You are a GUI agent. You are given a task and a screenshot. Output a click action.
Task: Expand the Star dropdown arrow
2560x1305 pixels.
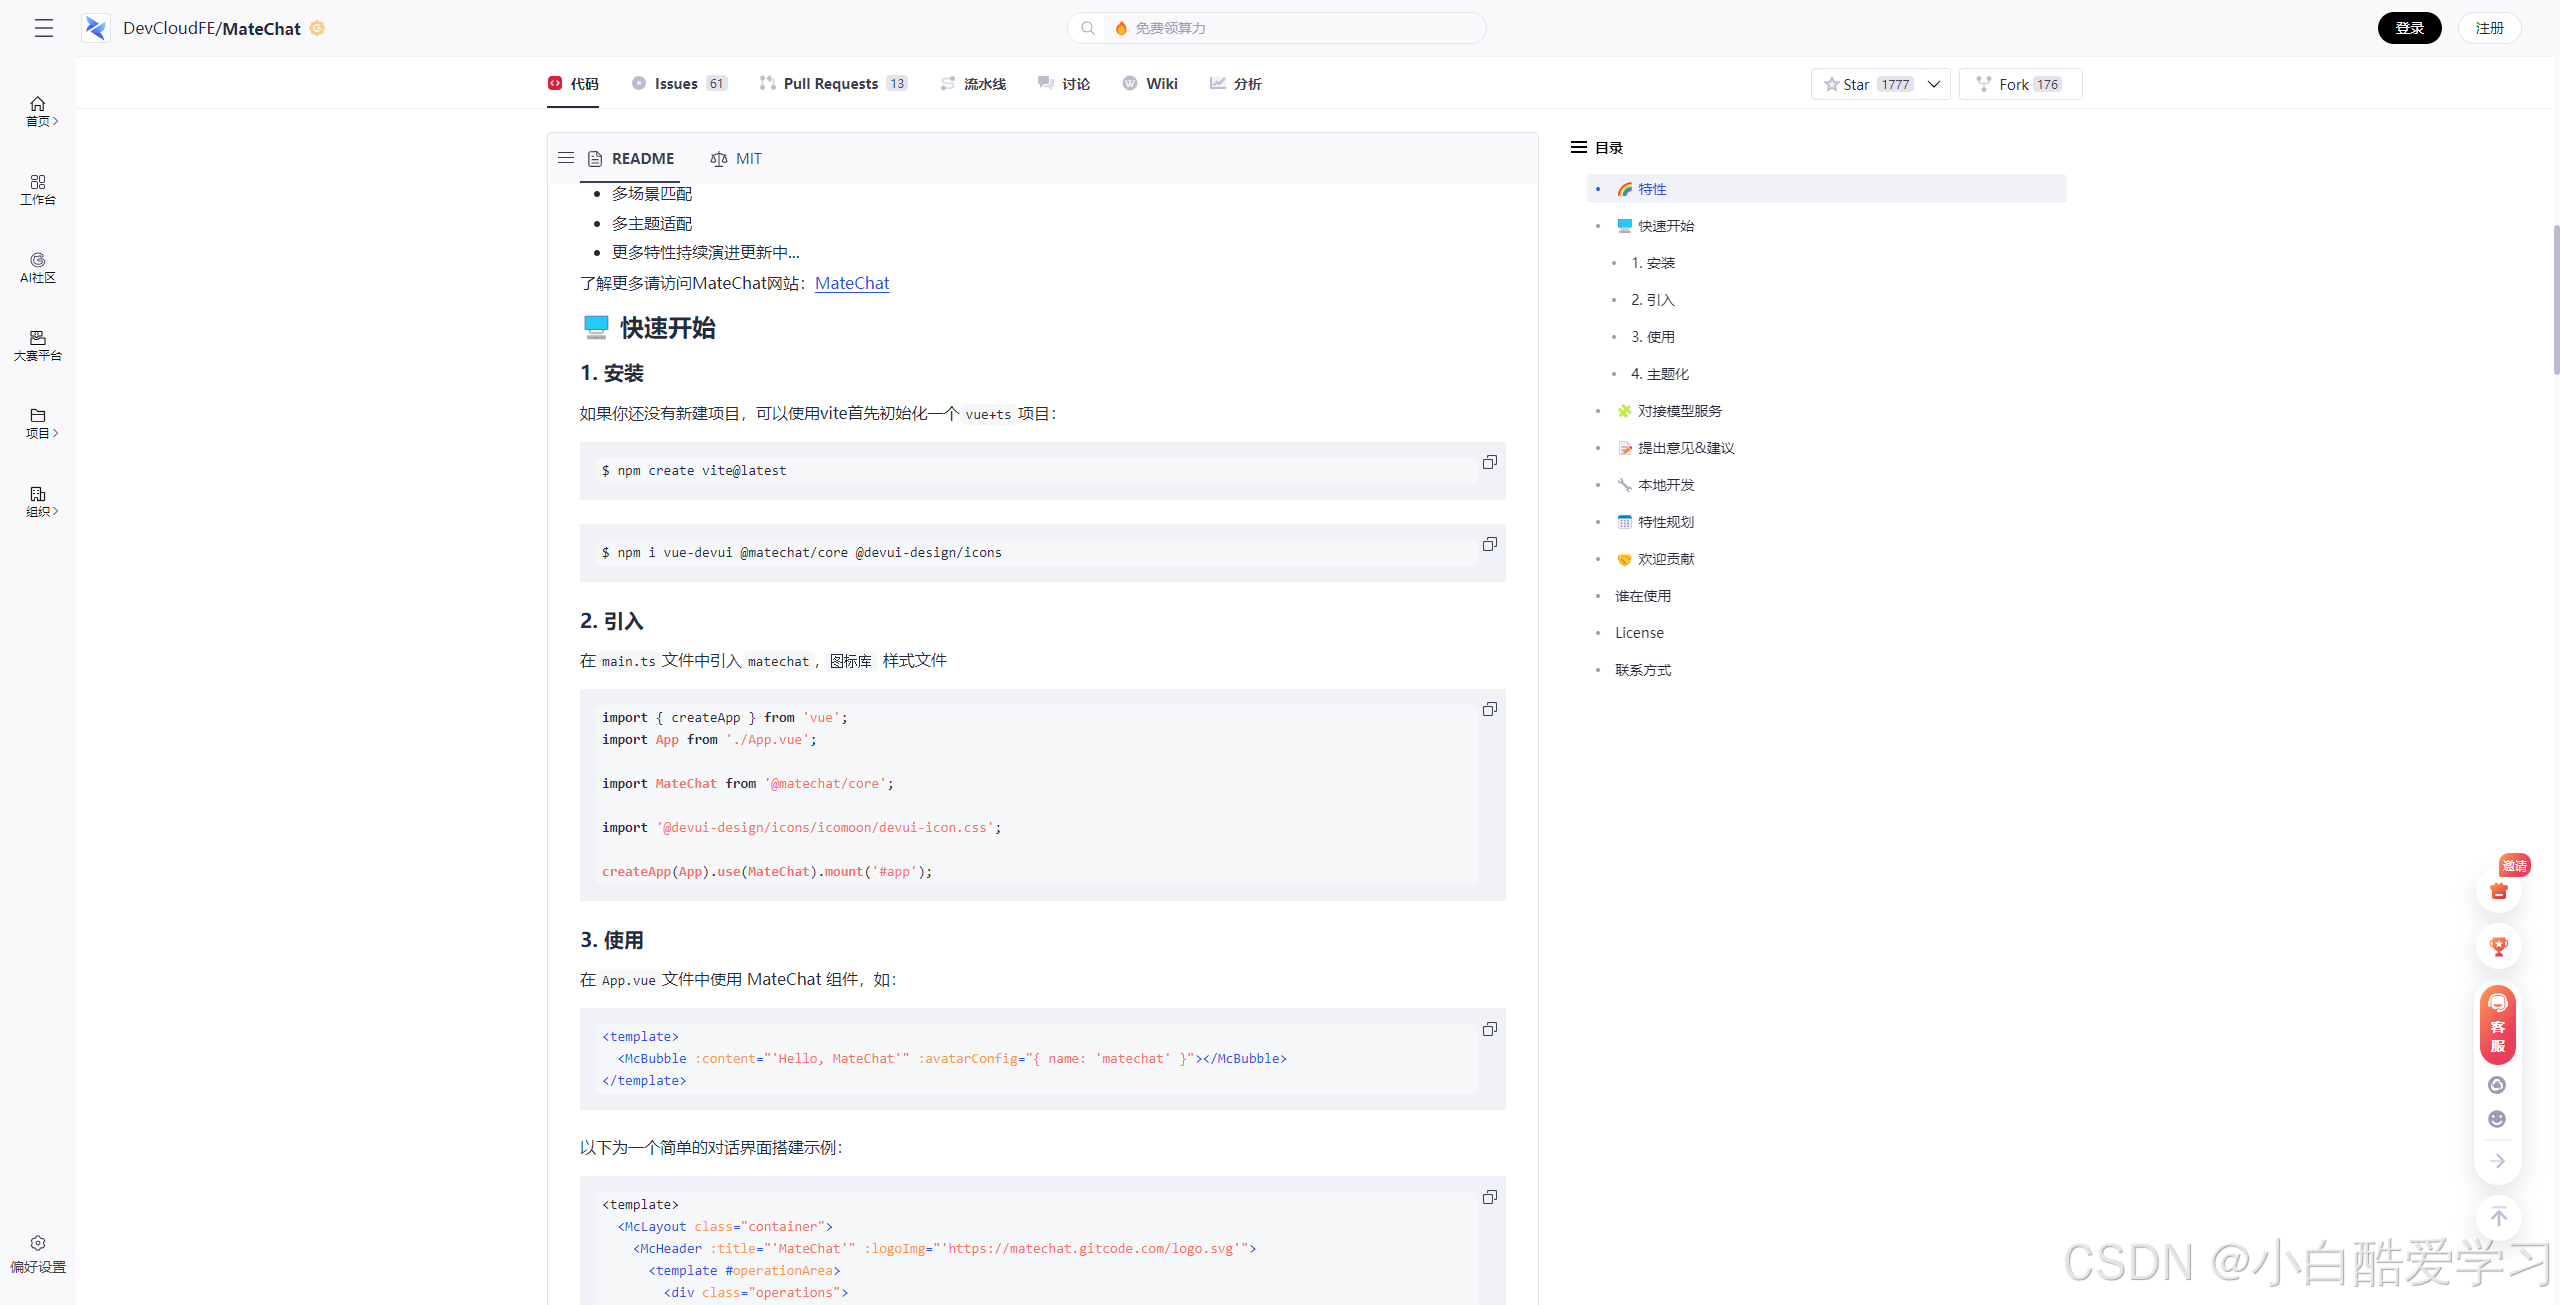coord(1934,84)
